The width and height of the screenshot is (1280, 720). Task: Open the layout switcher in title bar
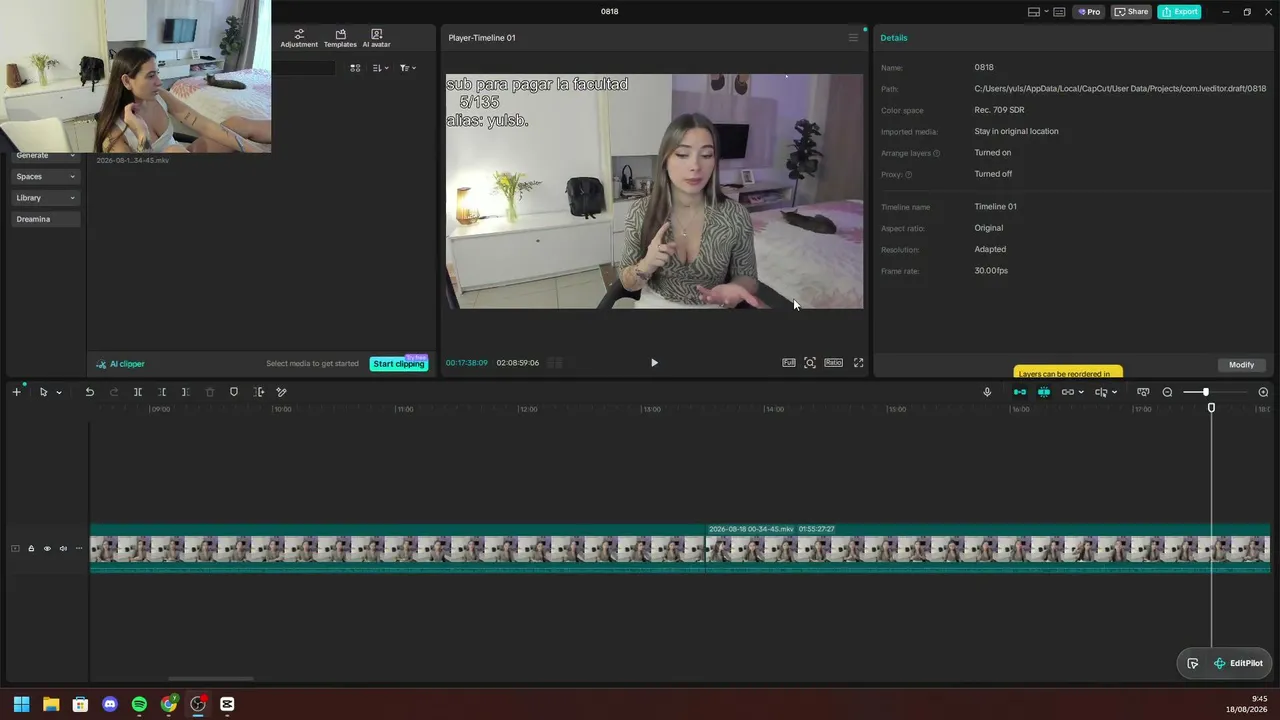[1038, 12]
